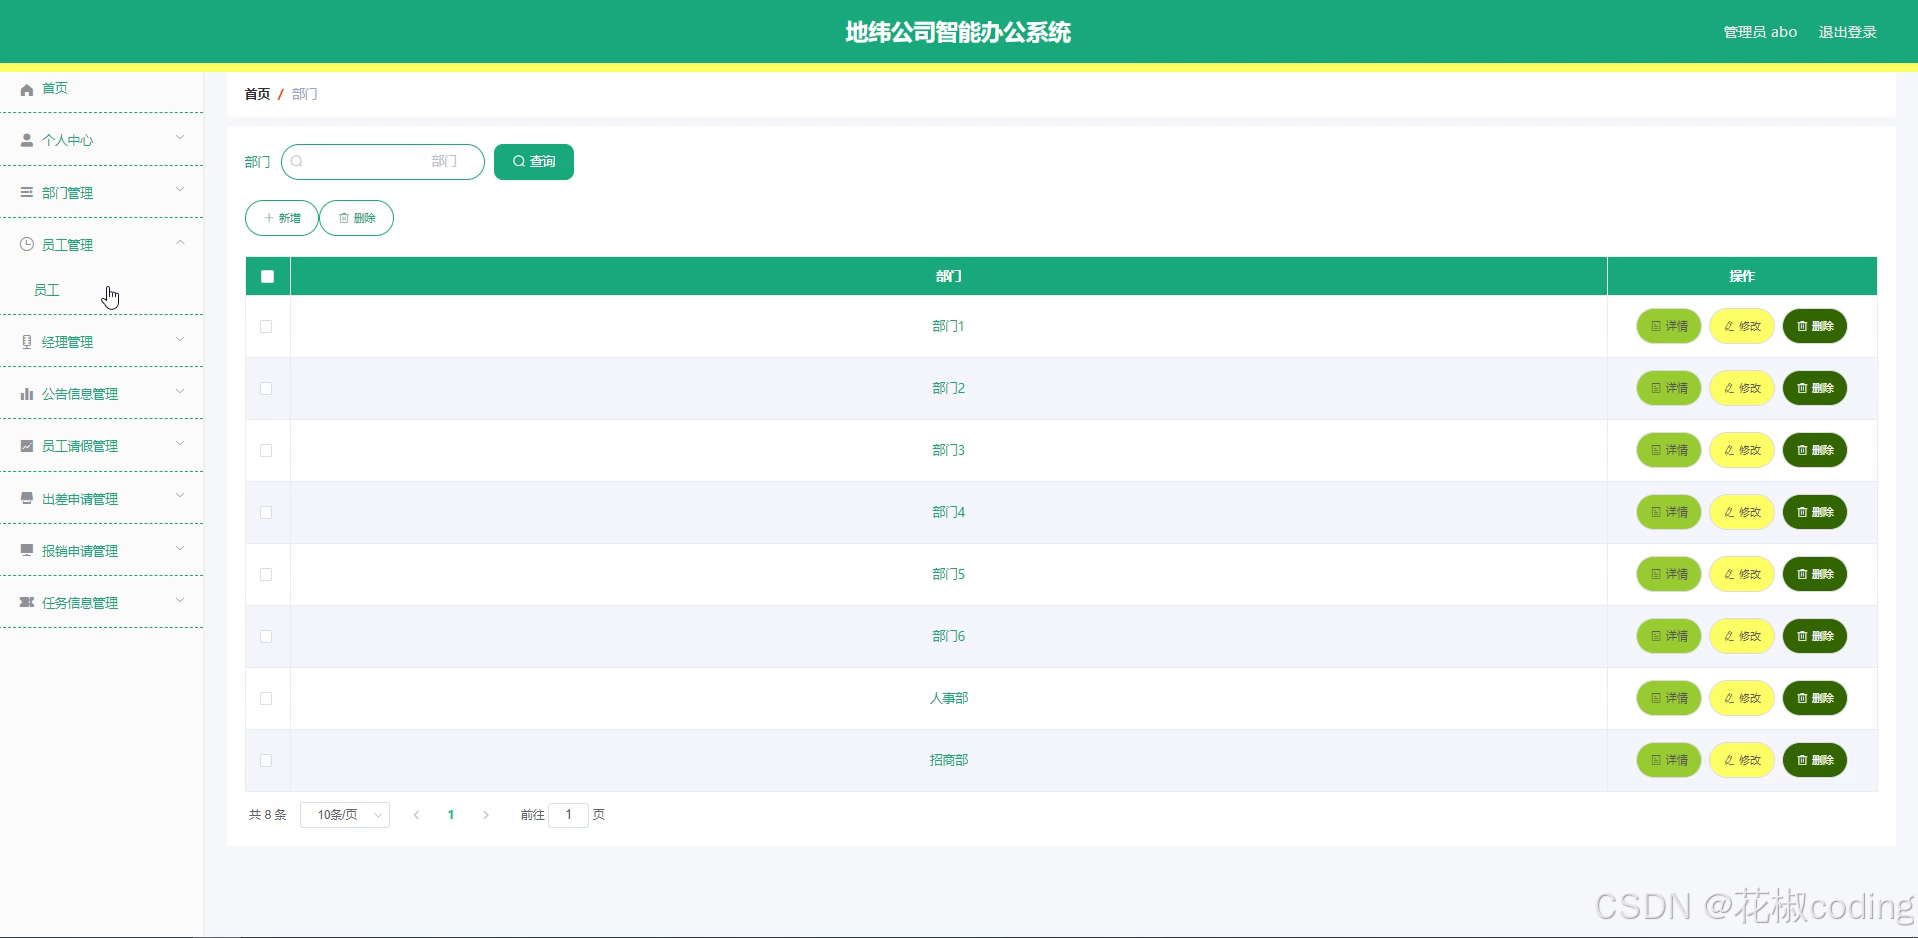Open details for 部门5
Viewport: 1918px width, 938px height.
pyautogui.click(x=1668, y=574)
